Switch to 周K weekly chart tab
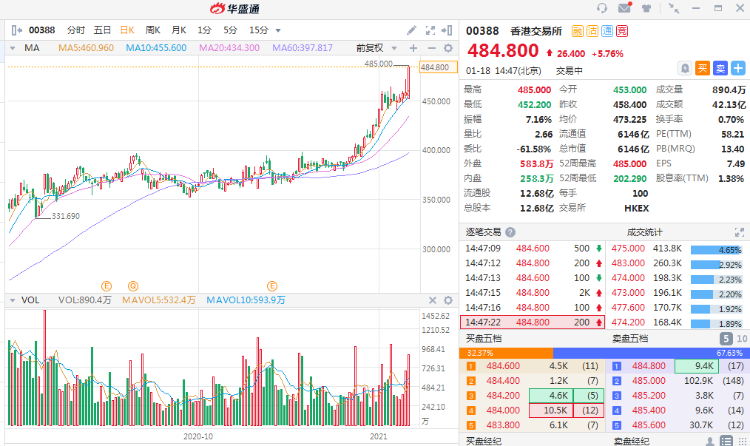 (x=153, y=30)
